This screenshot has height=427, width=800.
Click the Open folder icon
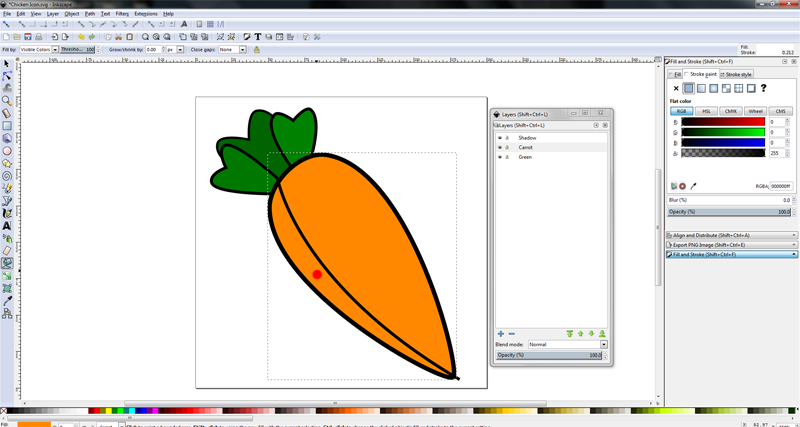coord(17,37)
